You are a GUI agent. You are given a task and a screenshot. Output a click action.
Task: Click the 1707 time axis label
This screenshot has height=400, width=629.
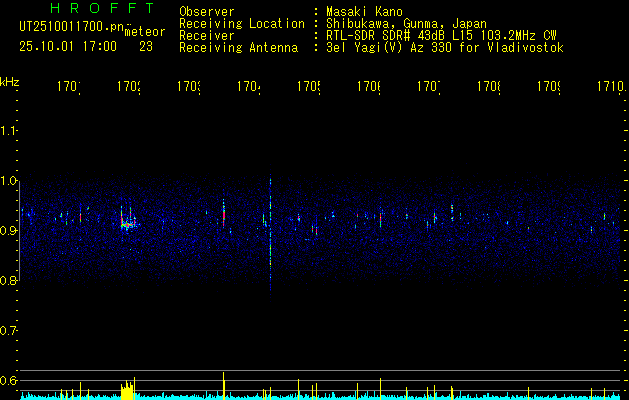click(429, 86)
